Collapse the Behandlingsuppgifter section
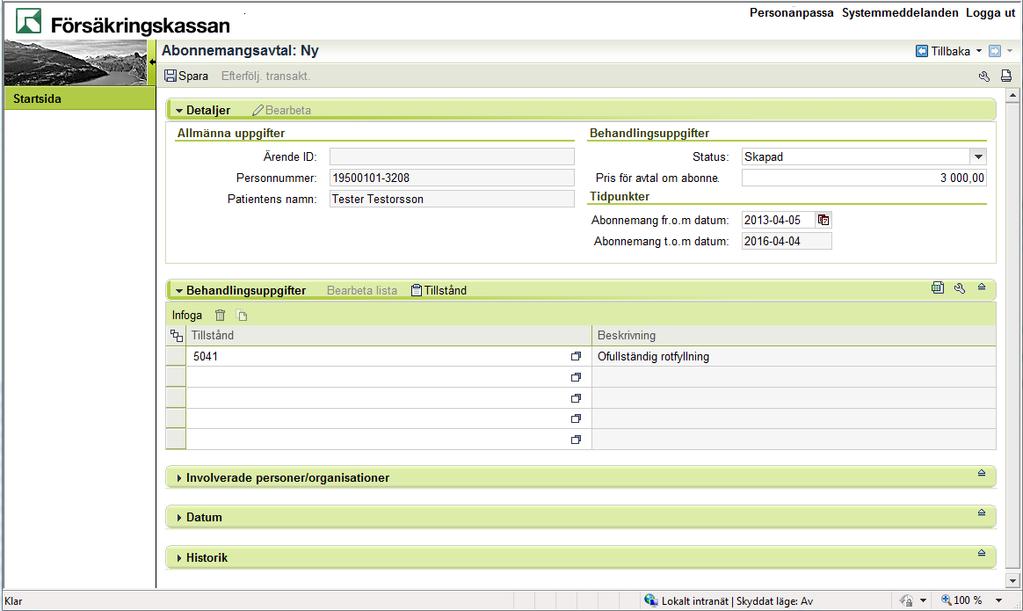 (x=179, y=291)
